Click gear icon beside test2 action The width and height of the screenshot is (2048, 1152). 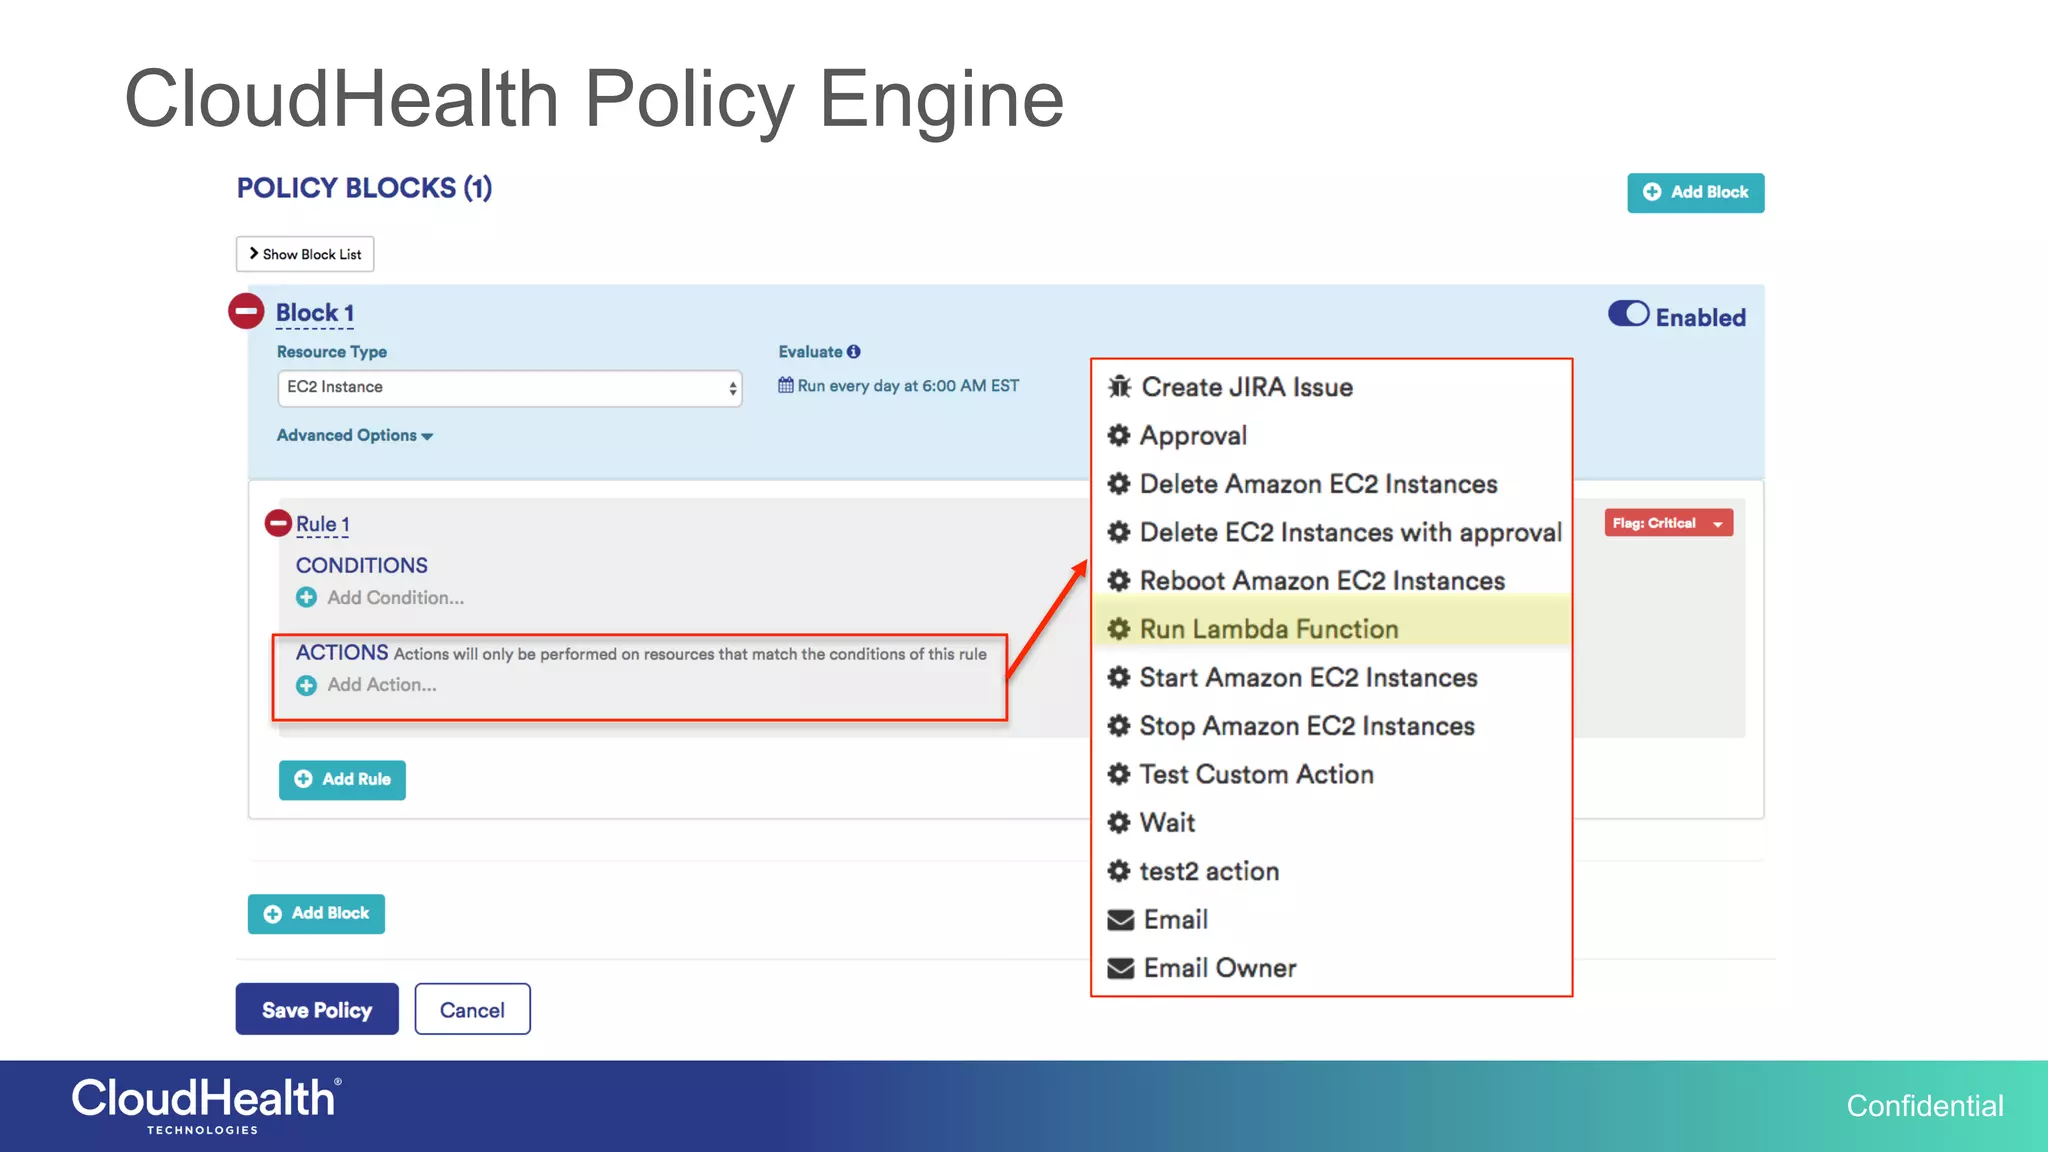tap(1119, 871)
